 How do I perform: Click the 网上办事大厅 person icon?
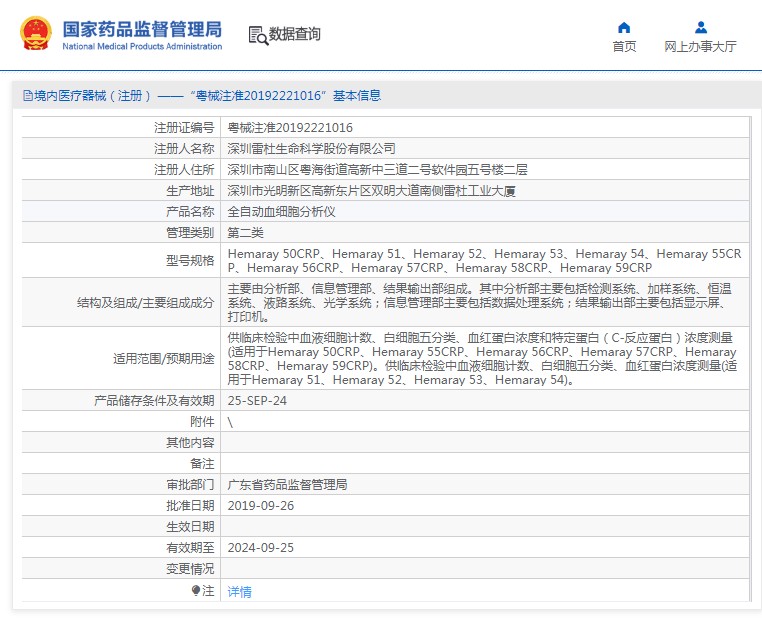click(700, 27)
